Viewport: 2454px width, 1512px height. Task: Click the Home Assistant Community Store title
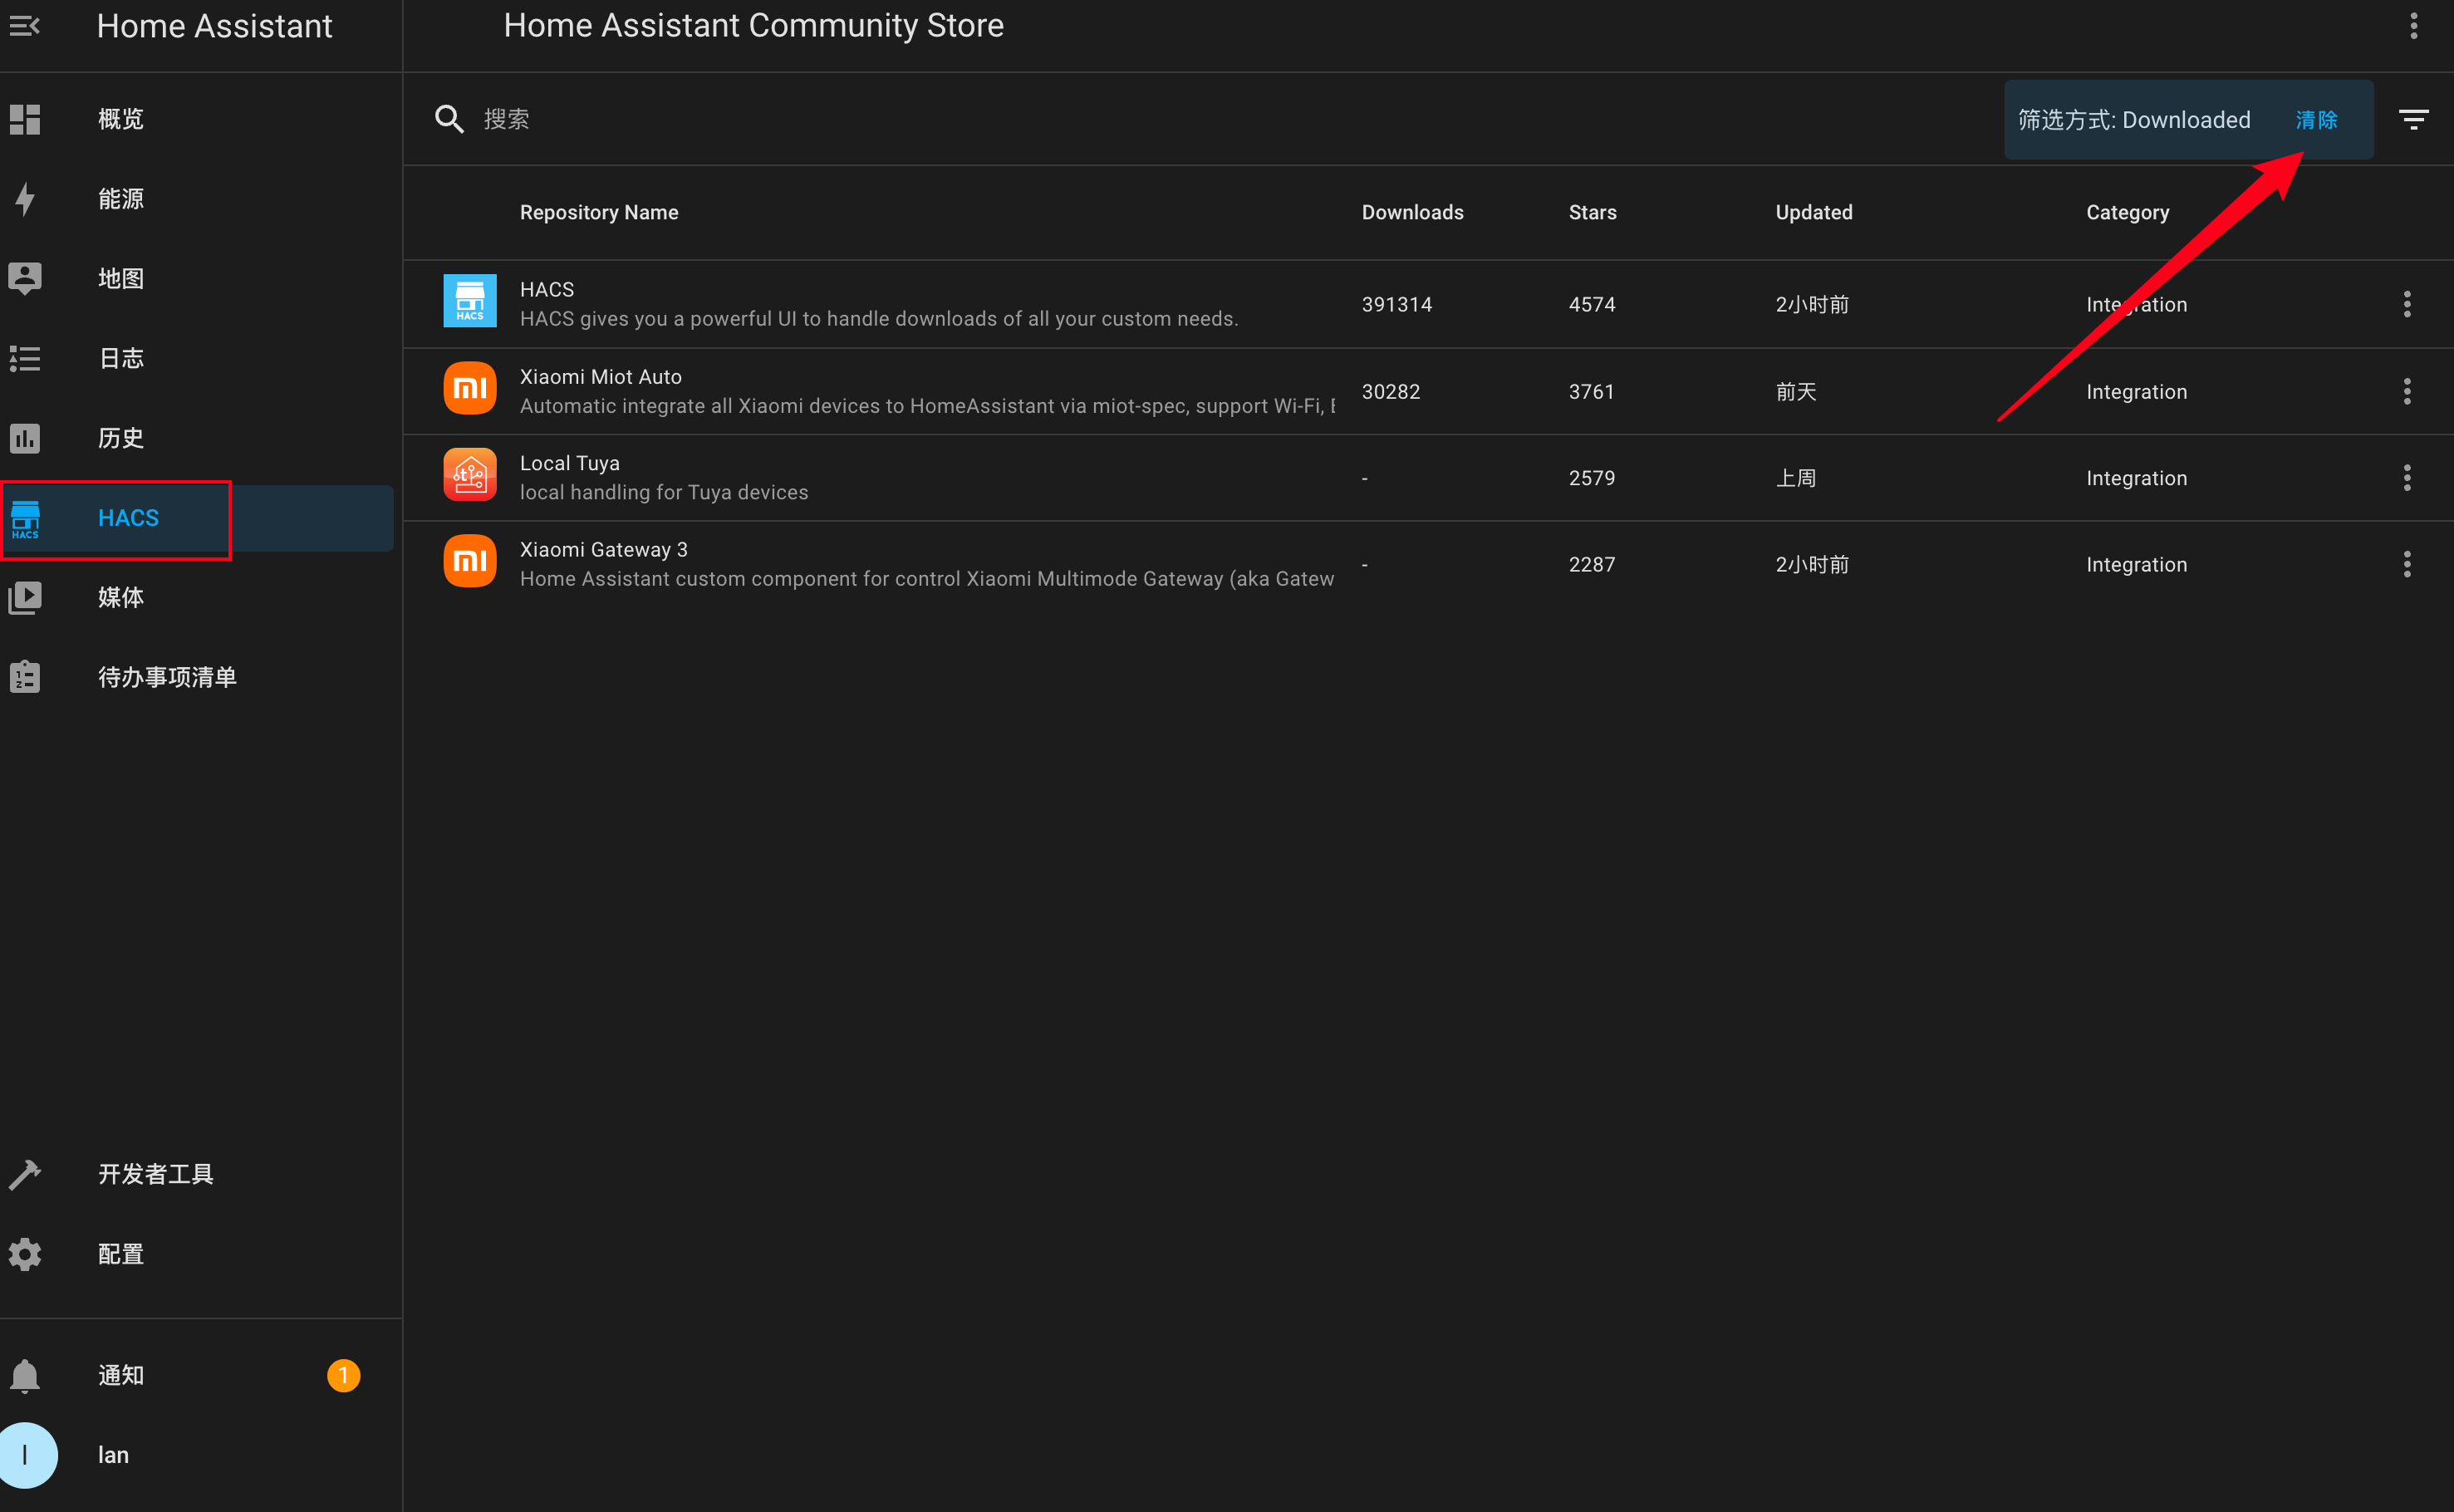[753, 25]
